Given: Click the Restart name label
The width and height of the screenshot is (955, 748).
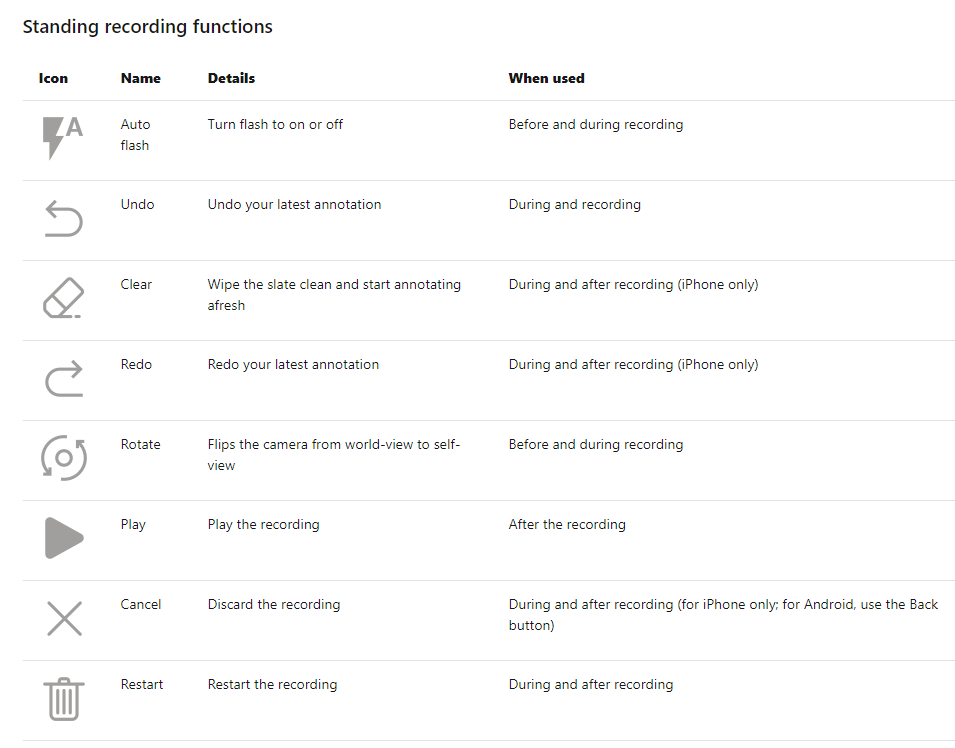Looking at the screenshot, I should pyautogui.click(x=142, y=684).
